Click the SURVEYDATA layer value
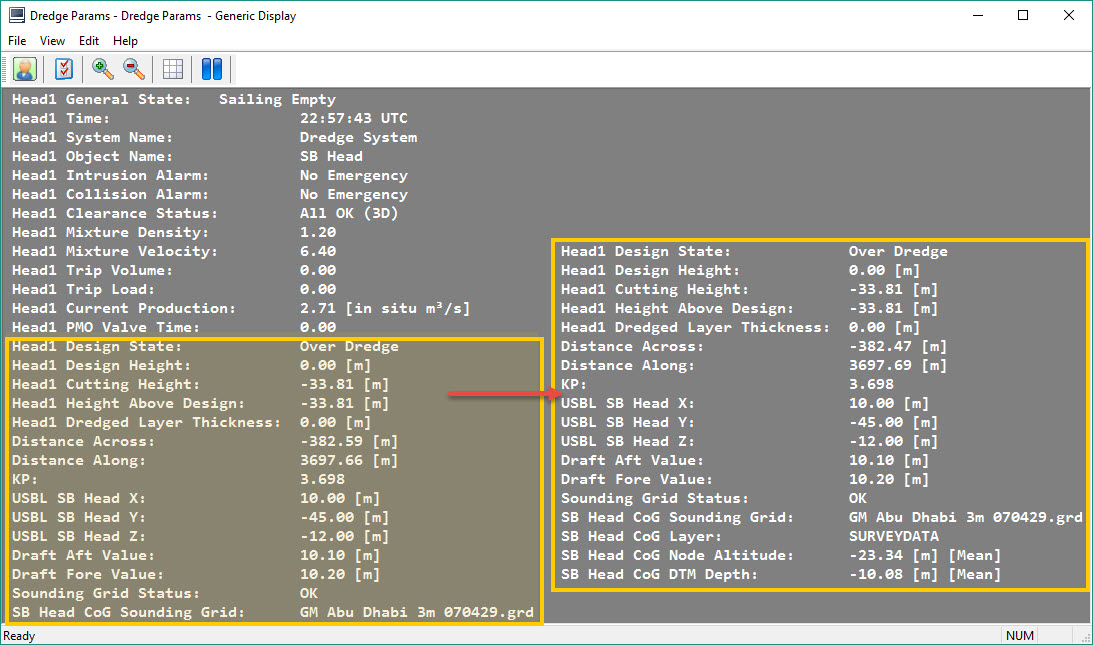 [893, 536]
